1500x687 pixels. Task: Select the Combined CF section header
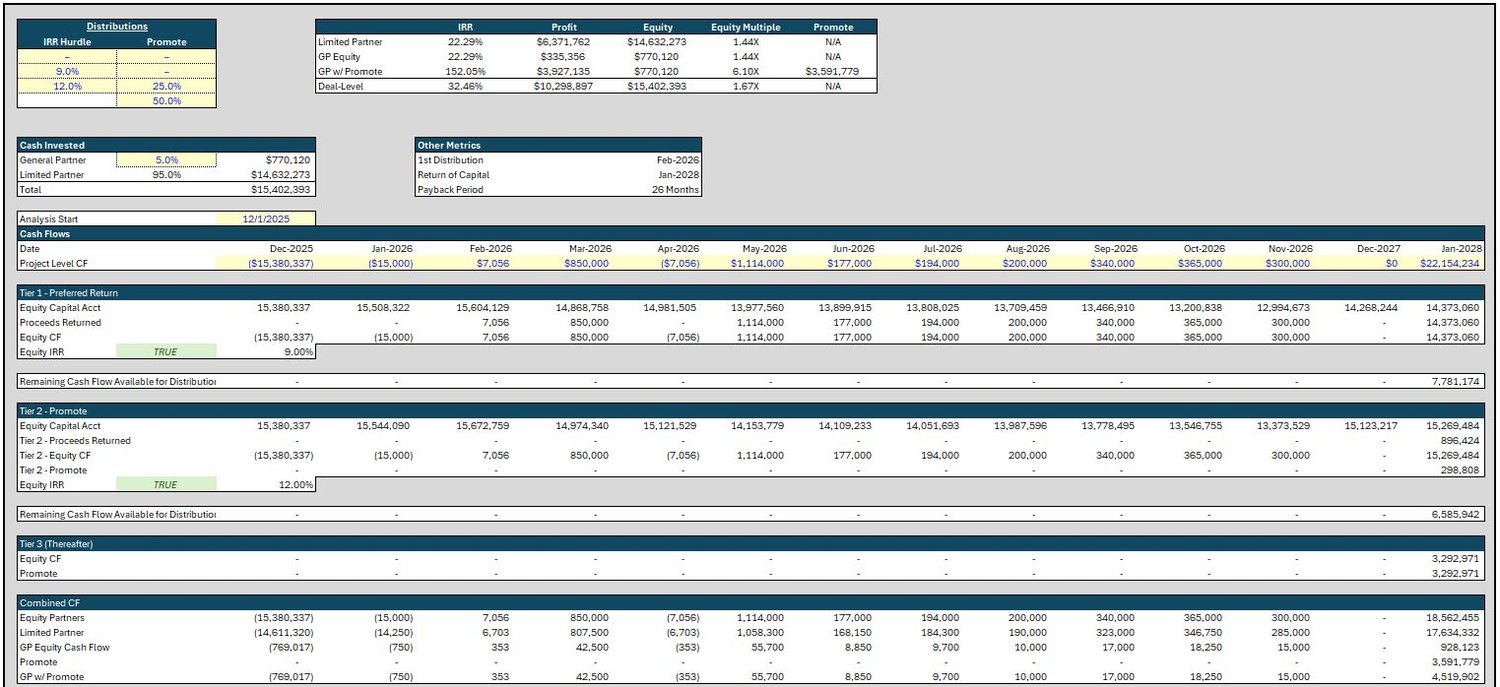click(x=750, y=603)
